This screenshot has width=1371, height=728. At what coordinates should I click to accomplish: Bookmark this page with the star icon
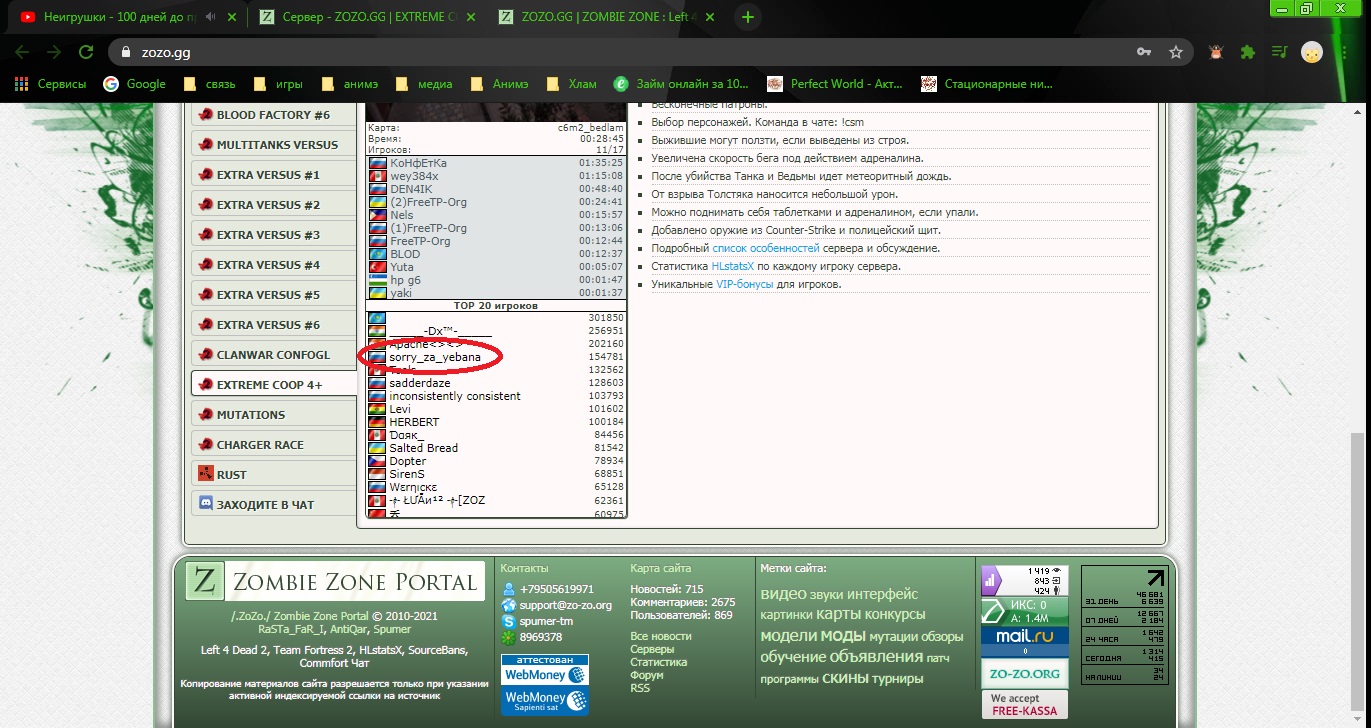[x=1176, y=52]
